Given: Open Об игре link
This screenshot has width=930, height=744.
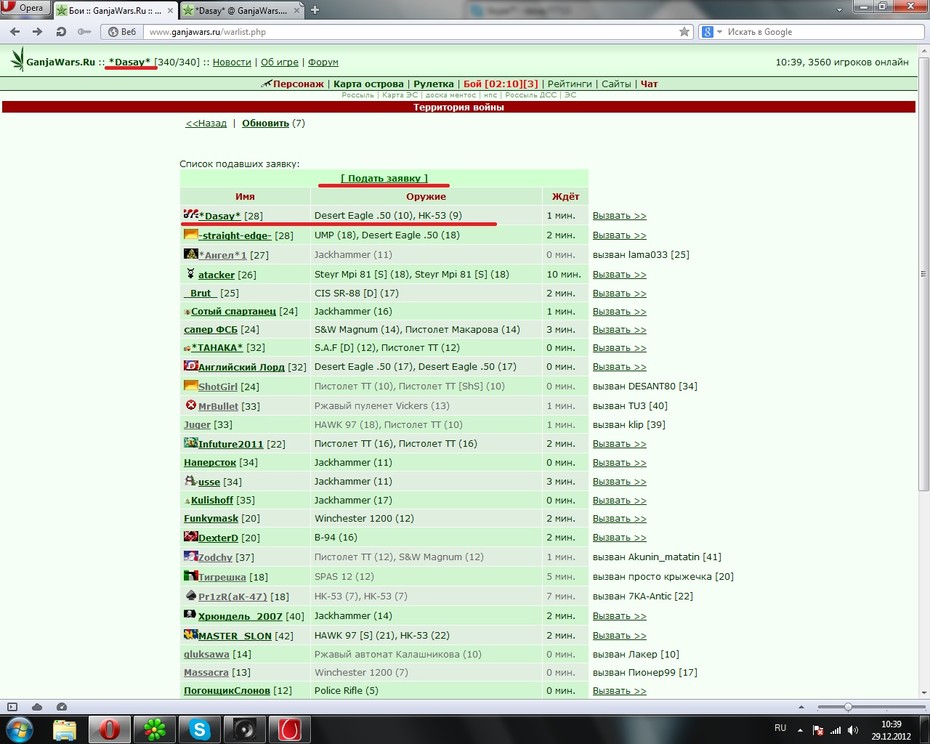Looking at the screenshot, I should [279, 62].
